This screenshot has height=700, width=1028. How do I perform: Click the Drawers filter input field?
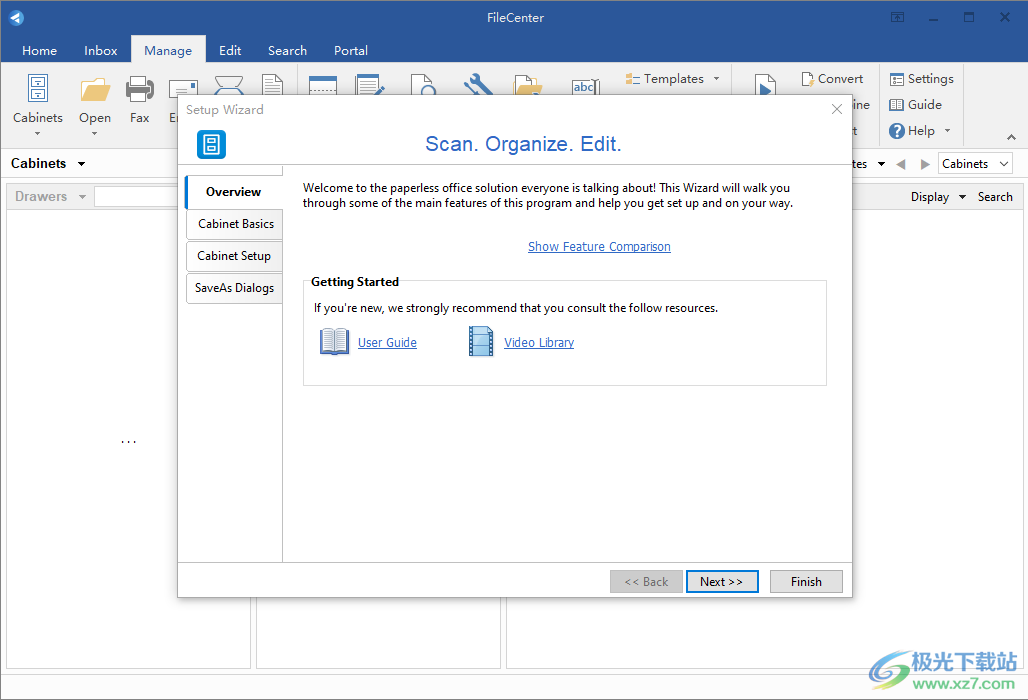coord(136,197)
